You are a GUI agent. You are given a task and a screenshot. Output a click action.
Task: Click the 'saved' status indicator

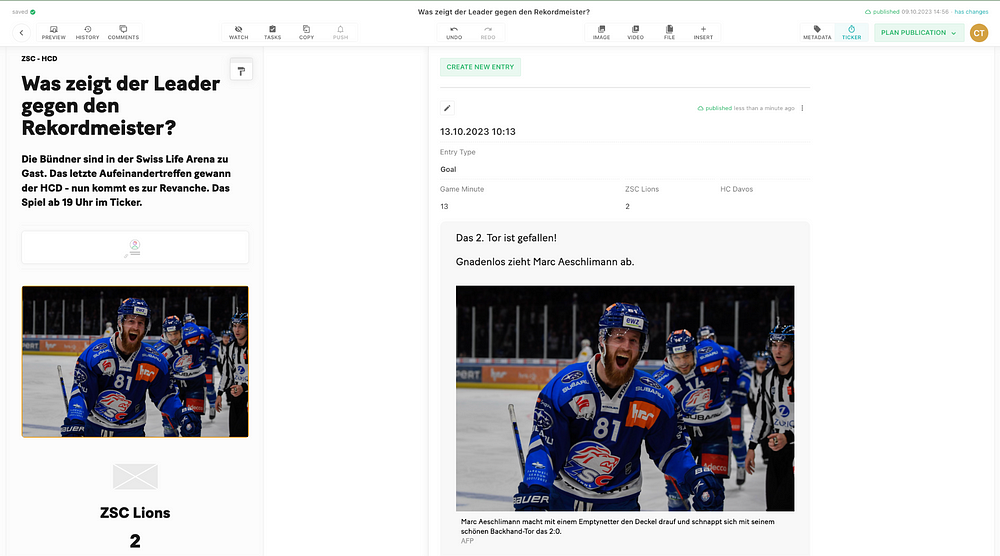click(24, 12)
